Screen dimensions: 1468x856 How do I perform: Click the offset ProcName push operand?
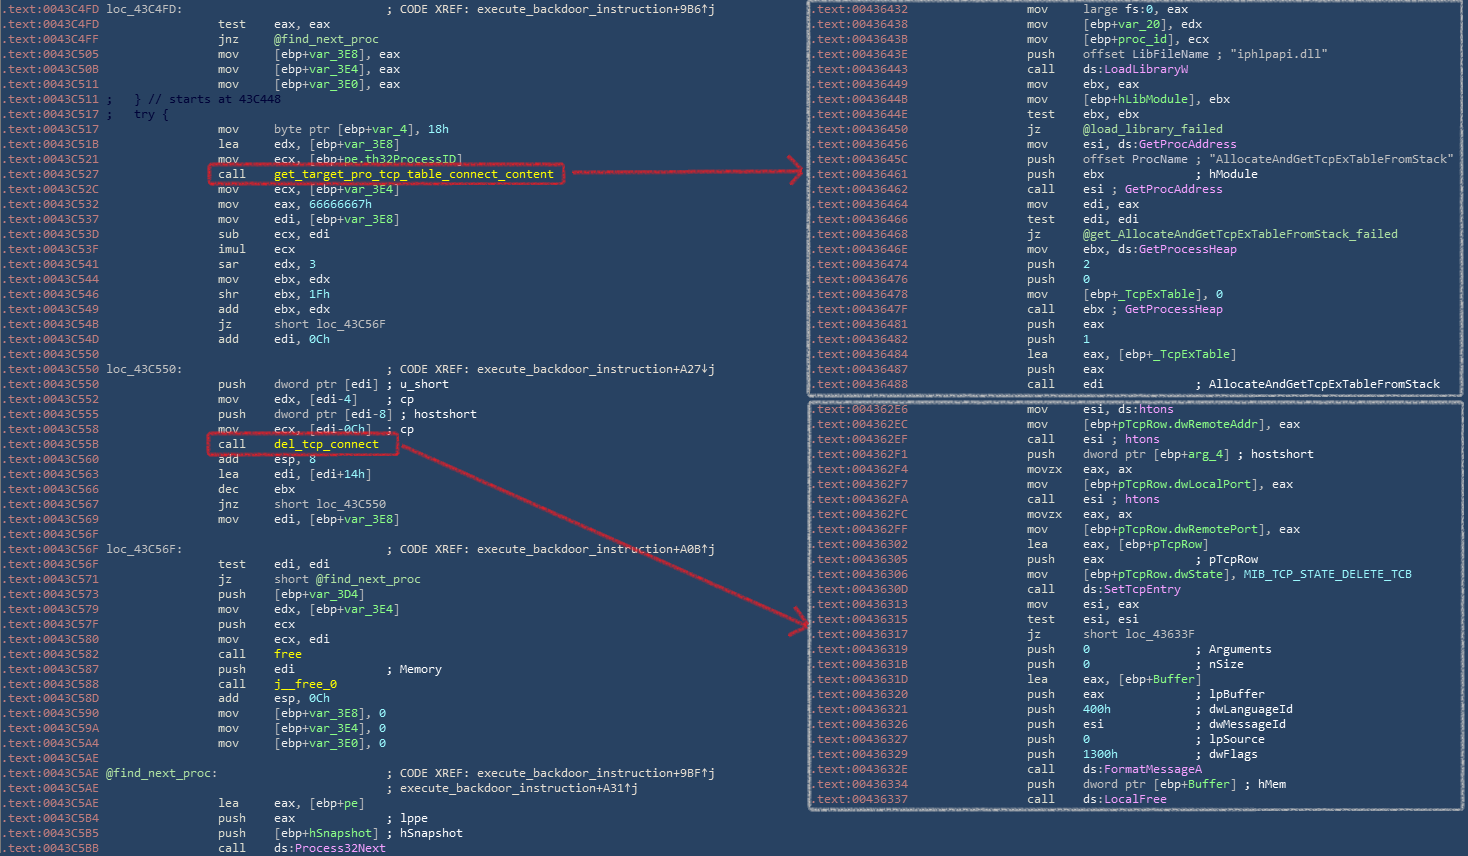pos(1135,159)
